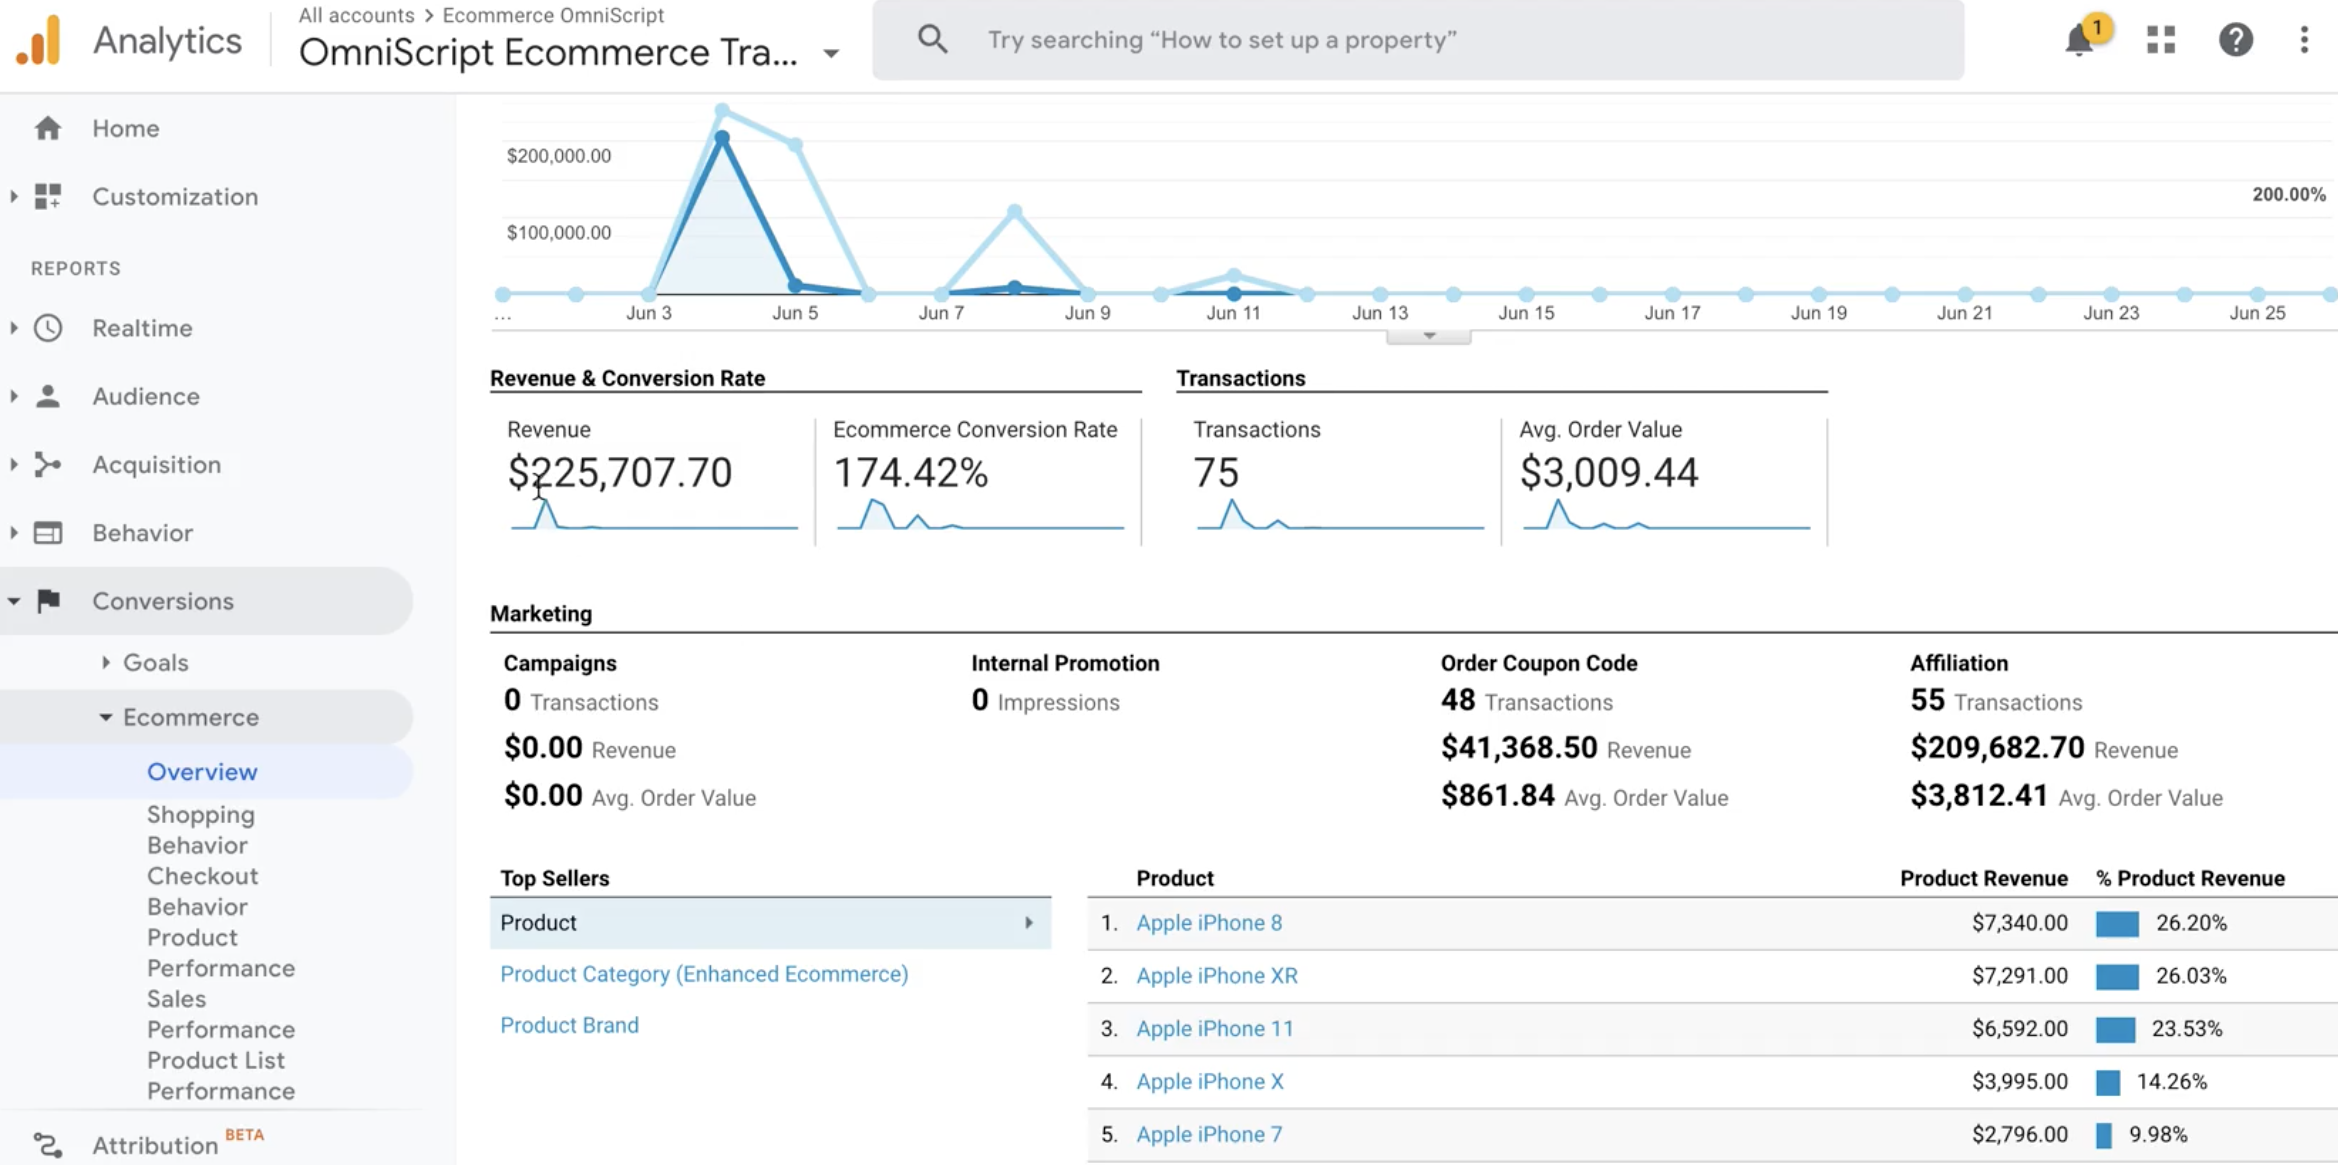View Product Brand top sellers
Viewport: 2338px width, 1165px height.
tap(569, 1025)
